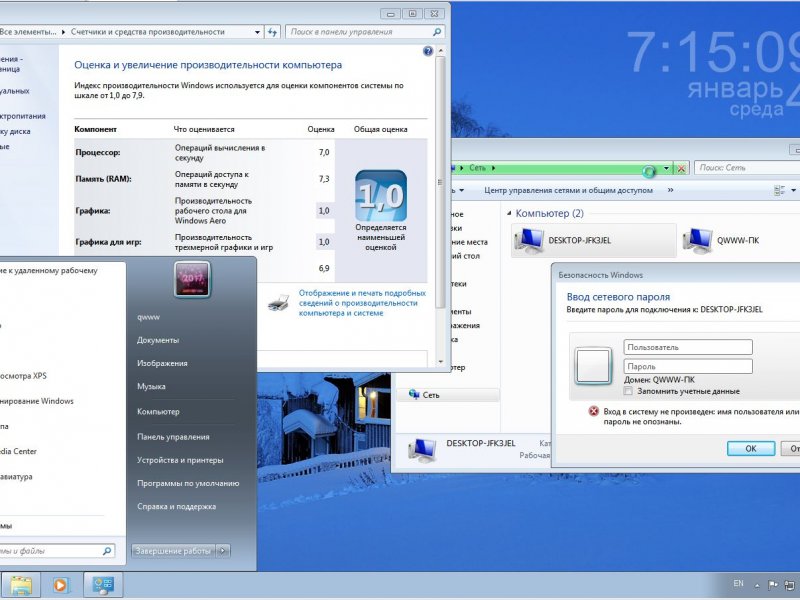Screen dimensions: 800x600
Task: Confirm the network password with OK
Action: tap(751, 448)
